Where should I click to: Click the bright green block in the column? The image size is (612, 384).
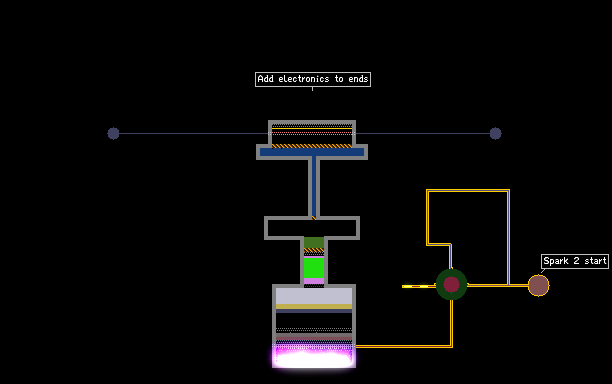(314, 268)
